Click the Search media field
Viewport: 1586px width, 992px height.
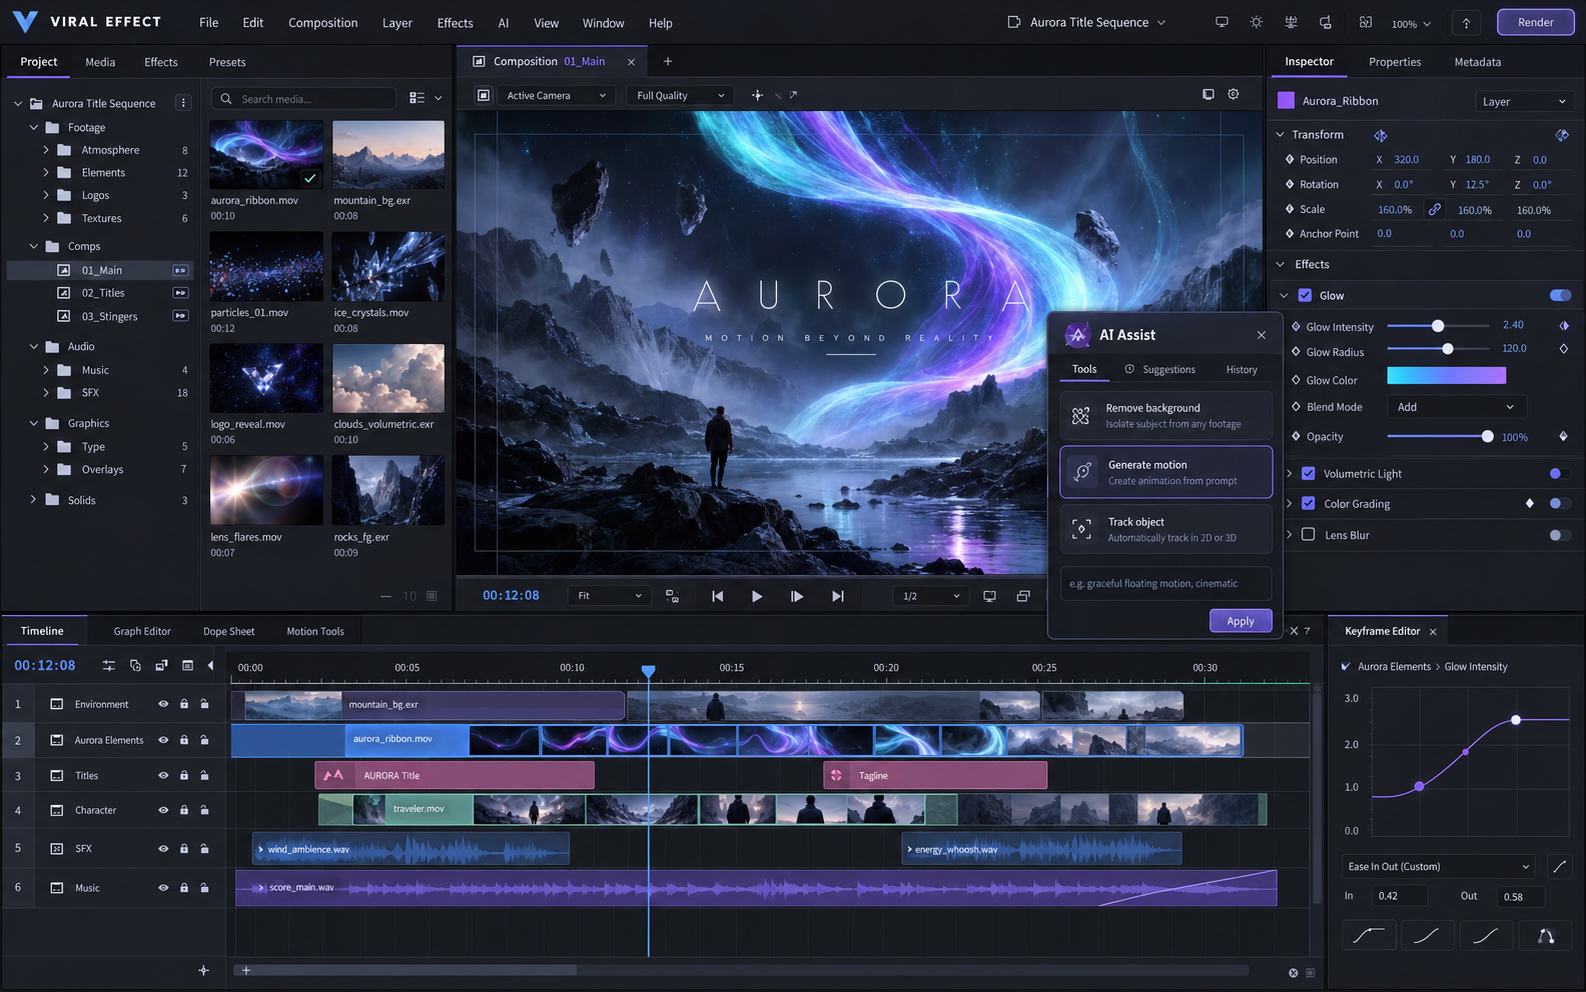[304, 98]
